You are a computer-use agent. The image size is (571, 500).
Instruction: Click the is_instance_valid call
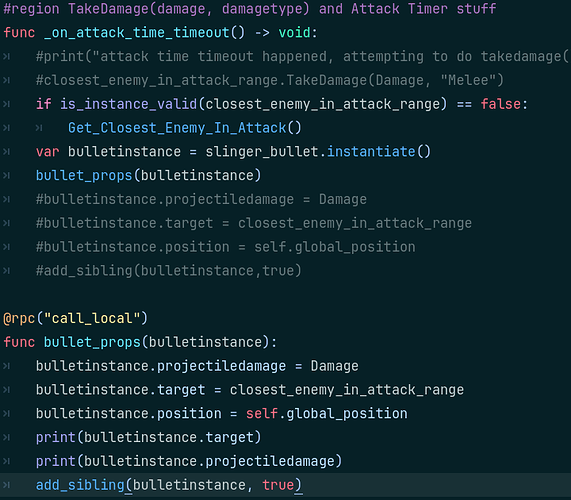(x=129, y=104)
